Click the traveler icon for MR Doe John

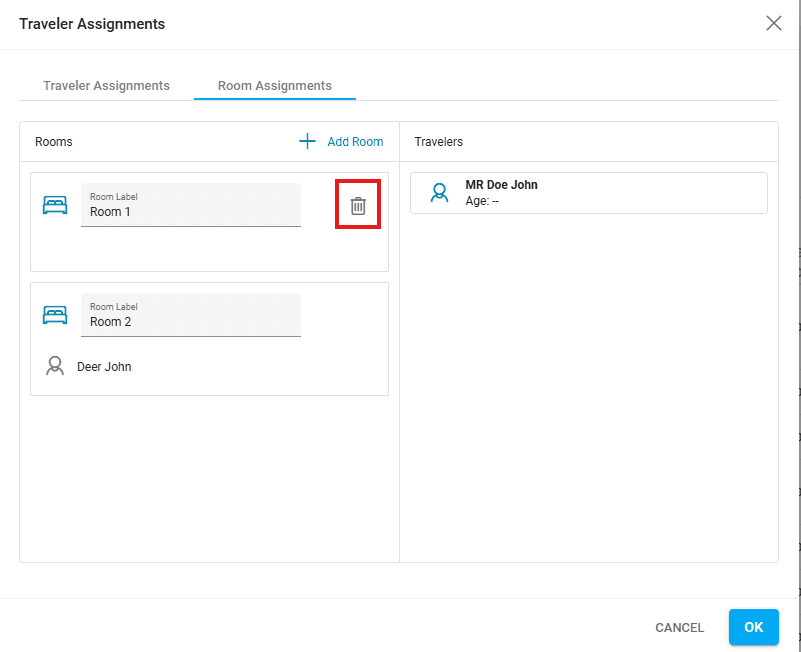point(438,193)
